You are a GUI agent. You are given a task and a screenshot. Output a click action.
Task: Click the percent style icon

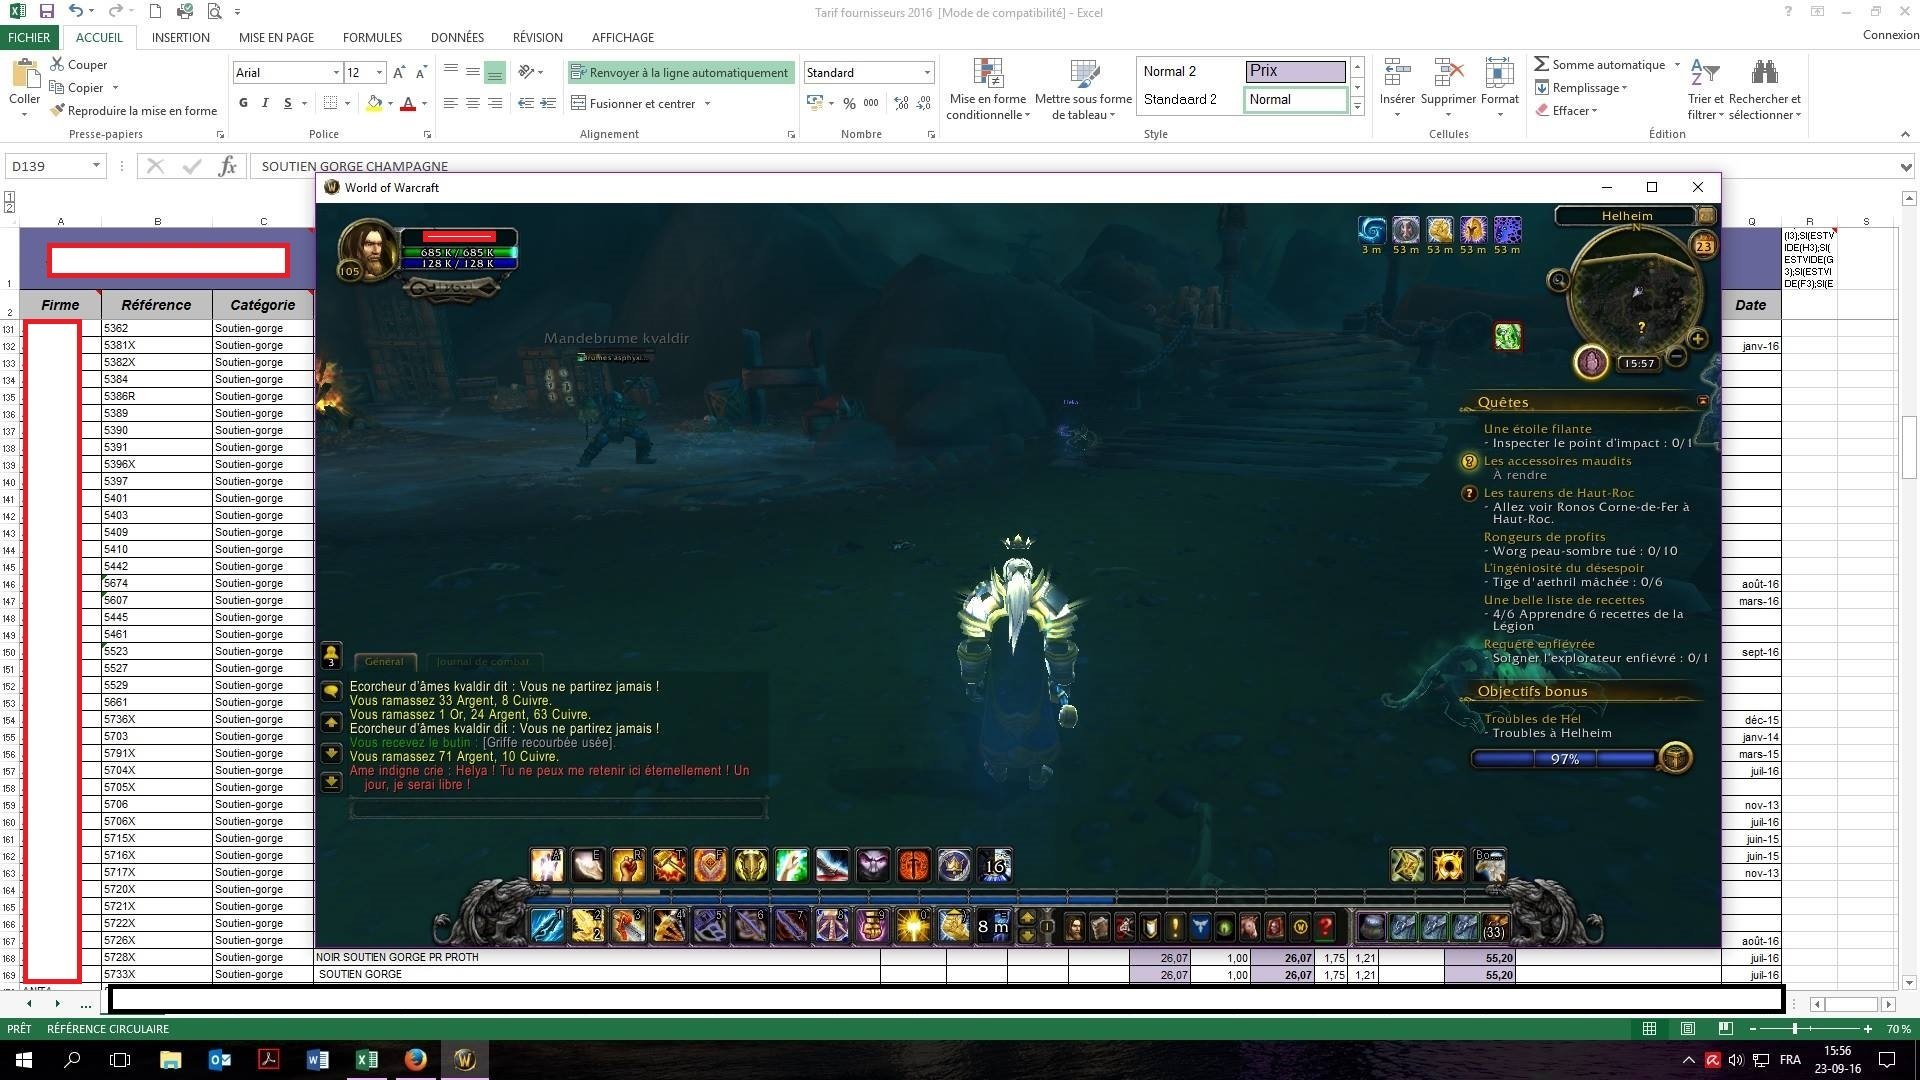pyautogui.click(x=849, y=103)
